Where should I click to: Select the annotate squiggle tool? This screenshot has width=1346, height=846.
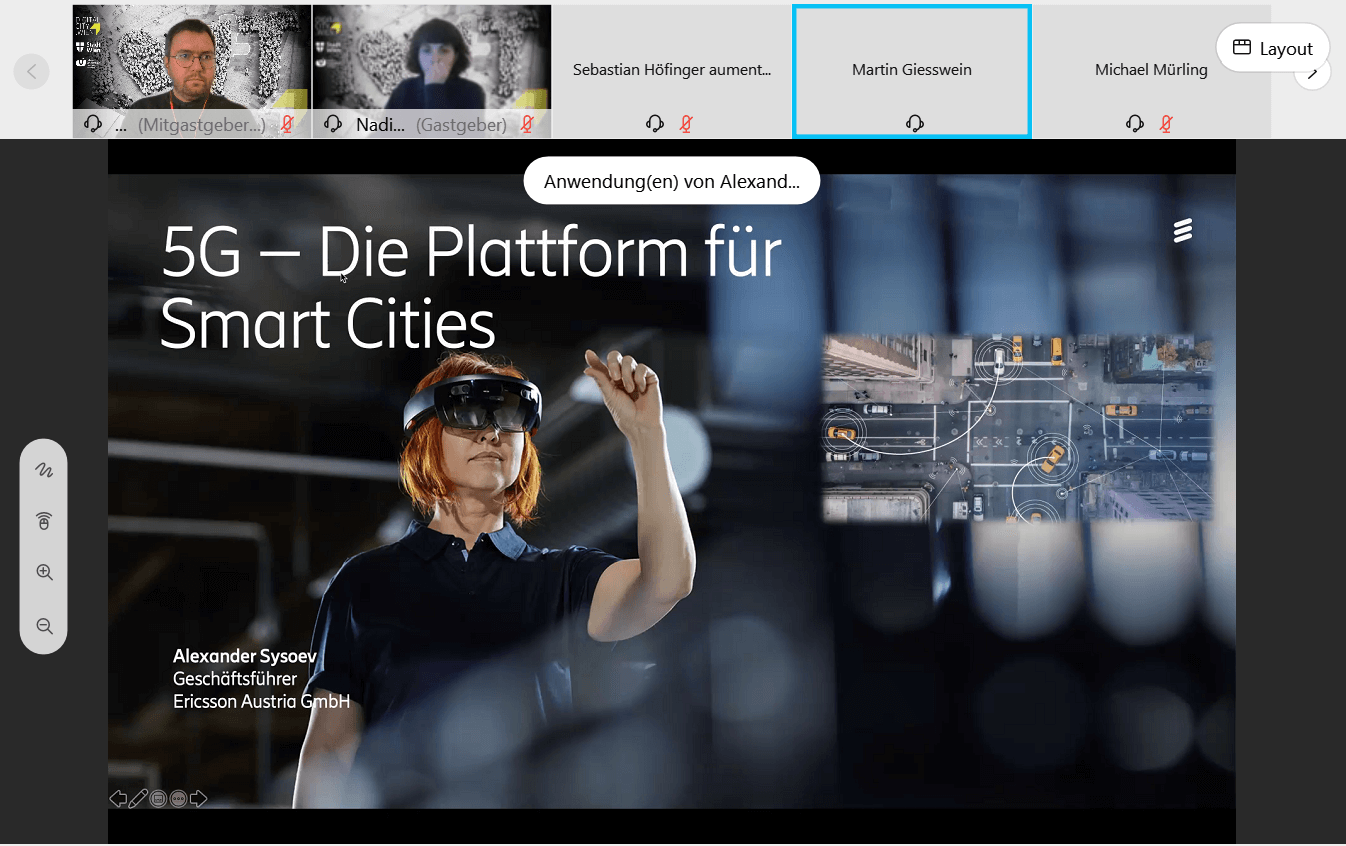[x=44, y=469]
